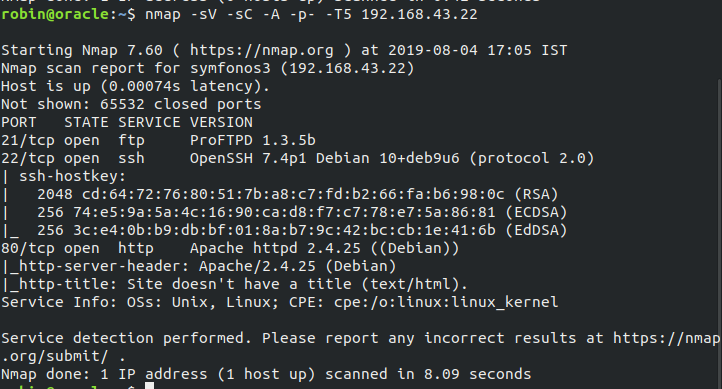Click the IP address 192.168.43.22 in the command
This screenshot has width=722, height=389.
pos(419,14)
